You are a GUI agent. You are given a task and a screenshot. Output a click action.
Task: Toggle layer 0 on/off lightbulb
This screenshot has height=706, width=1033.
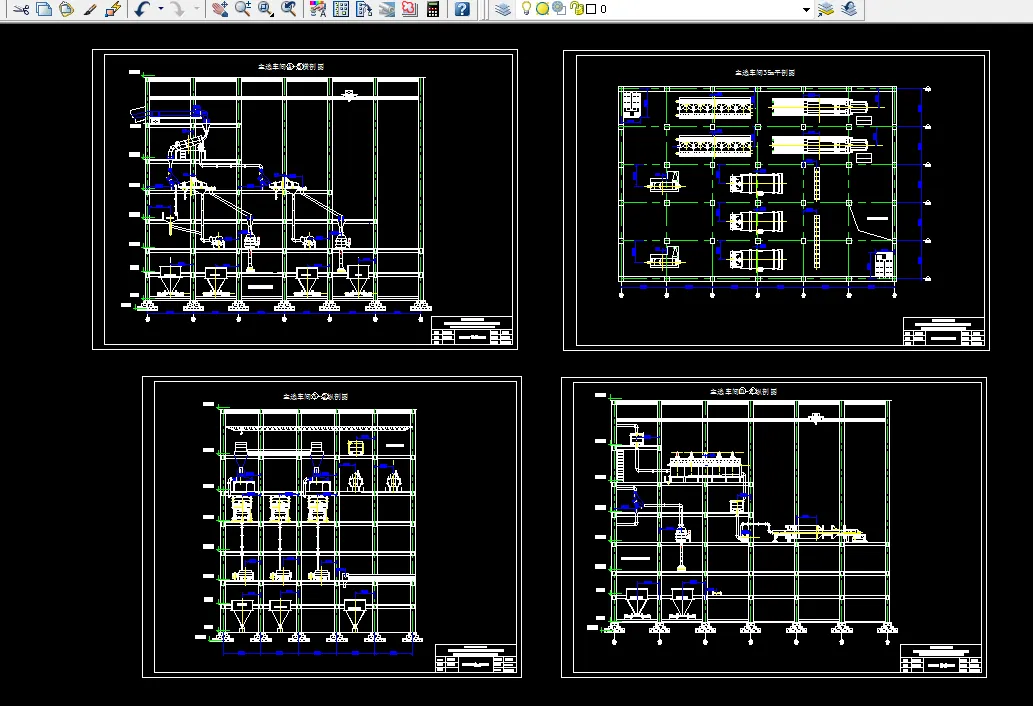tap(526, 9)
